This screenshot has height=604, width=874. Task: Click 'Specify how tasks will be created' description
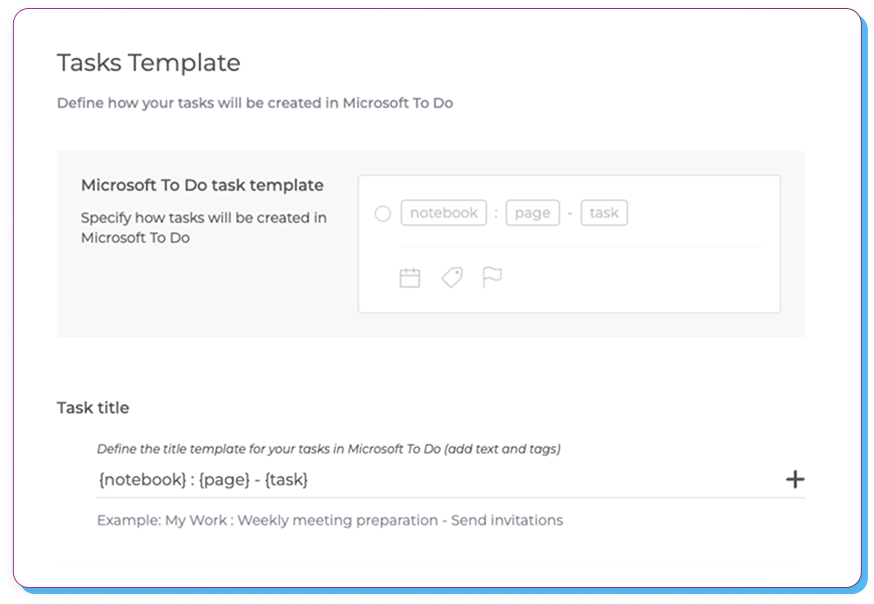click(204, 227)
